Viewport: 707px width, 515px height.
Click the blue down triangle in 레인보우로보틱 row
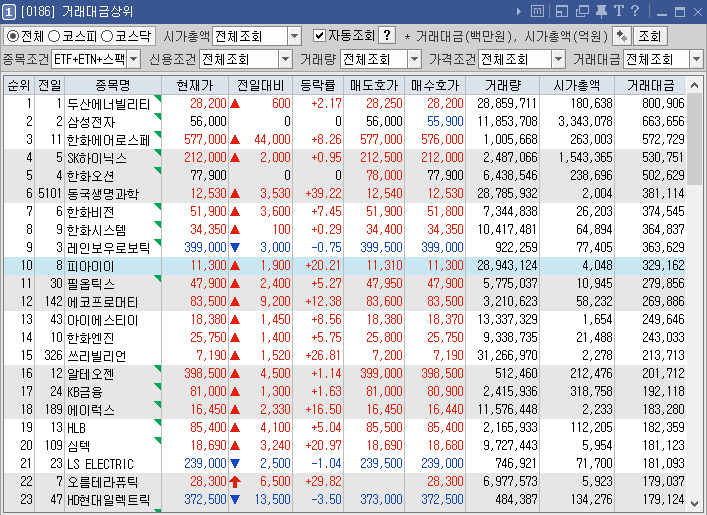coord(235,247)
